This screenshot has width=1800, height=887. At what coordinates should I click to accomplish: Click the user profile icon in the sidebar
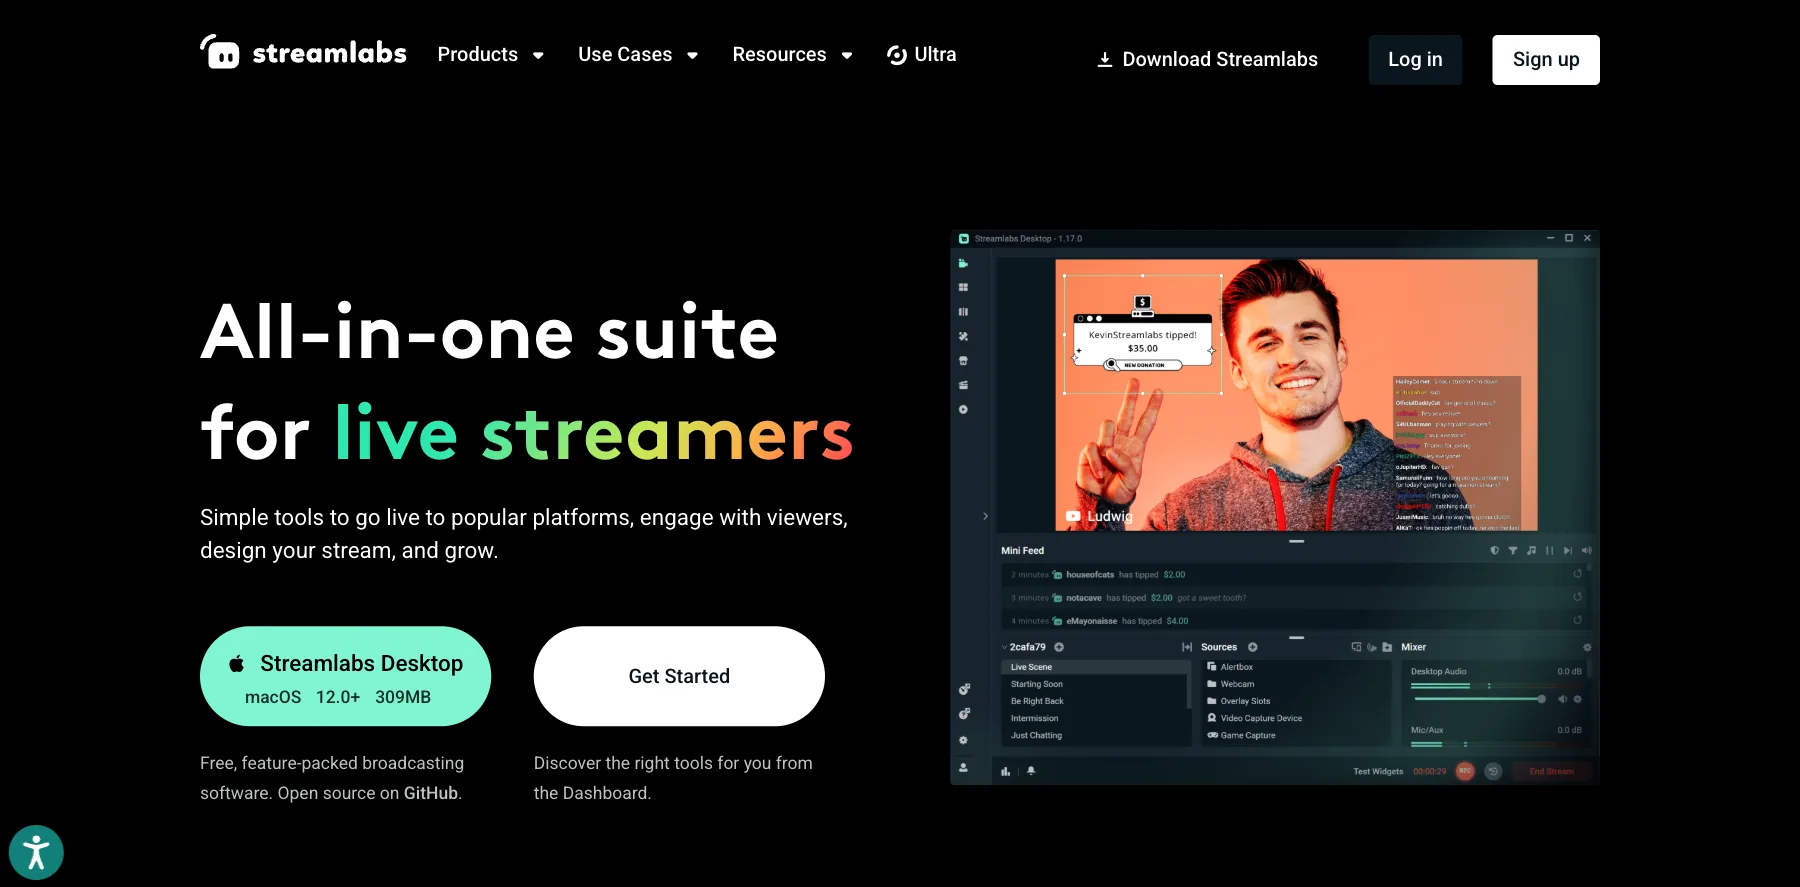tap(963, 767)
